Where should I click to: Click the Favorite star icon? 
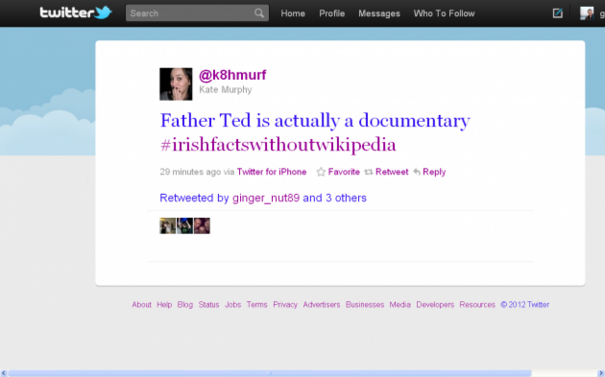click(321, 172)
